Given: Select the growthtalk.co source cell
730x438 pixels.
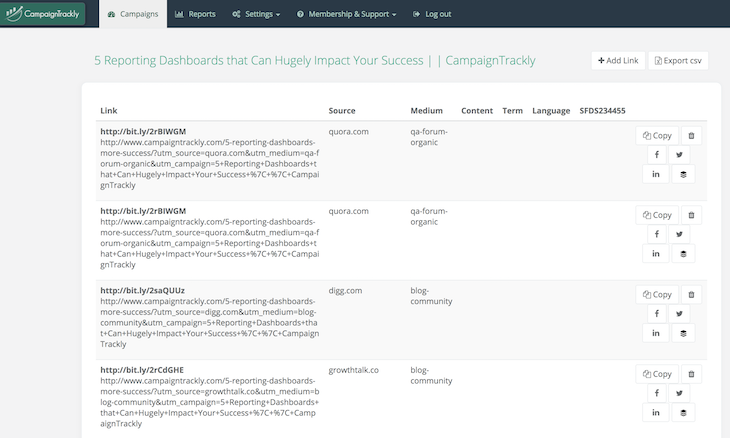Looking at the screenshot, I should coord(353,370).
